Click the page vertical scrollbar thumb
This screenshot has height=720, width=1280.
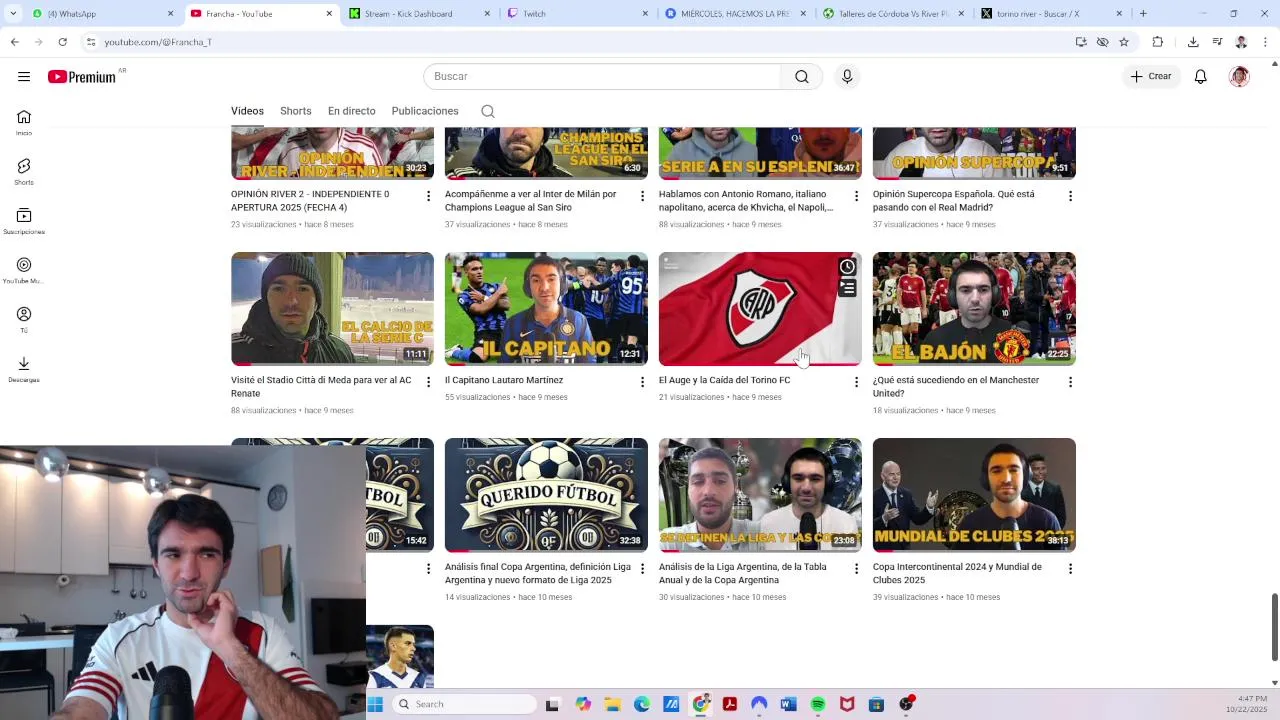coord(1274,627)
